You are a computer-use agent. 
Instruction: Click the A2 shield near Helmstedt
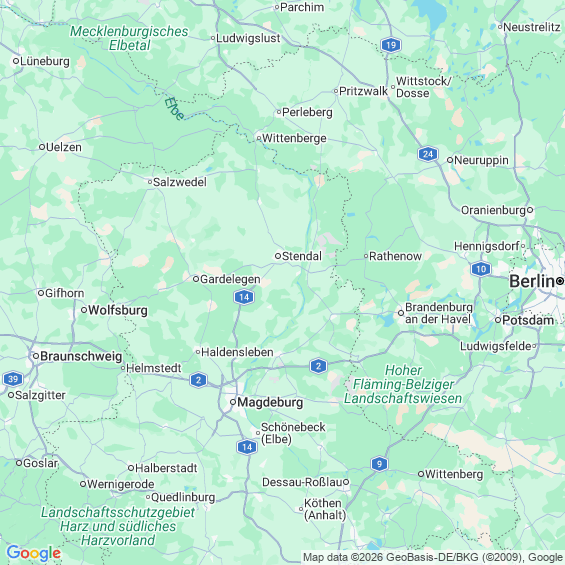point(198,380)
